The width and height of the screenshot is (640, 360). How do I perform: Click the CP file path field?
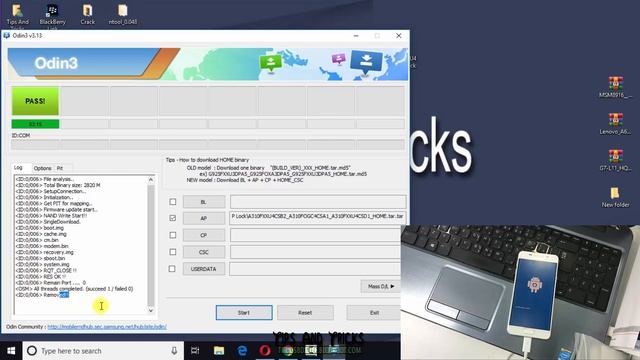click(x=315, y=235)
